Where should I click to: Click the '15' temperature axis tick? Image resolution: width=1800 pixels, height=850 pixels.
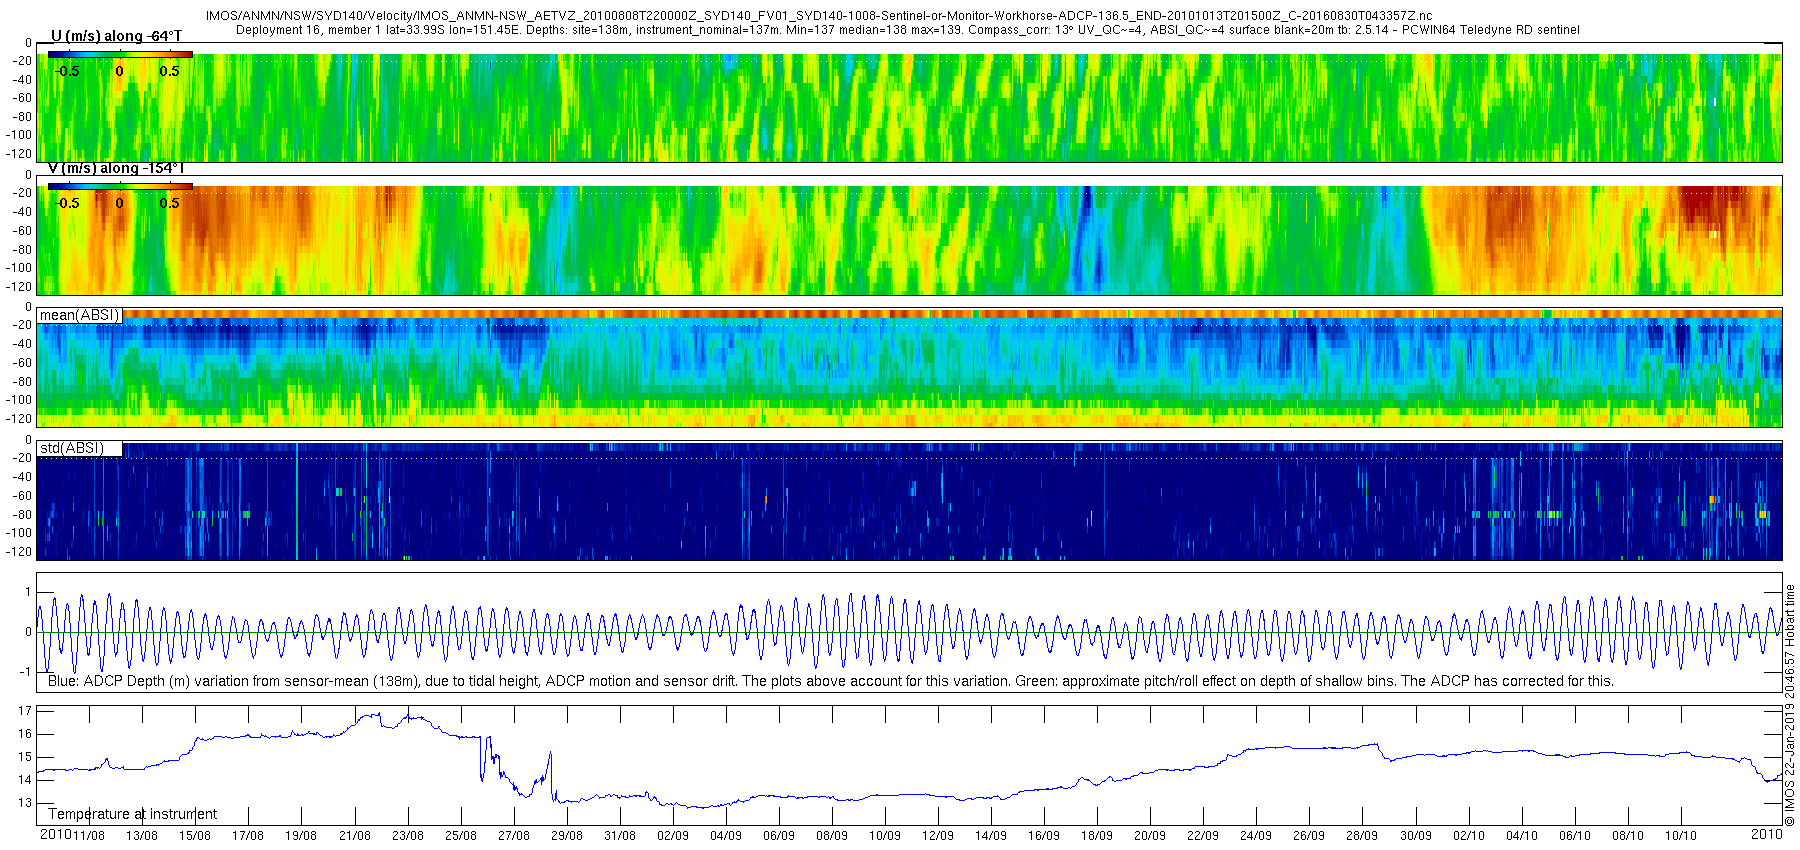coord(26,757)
